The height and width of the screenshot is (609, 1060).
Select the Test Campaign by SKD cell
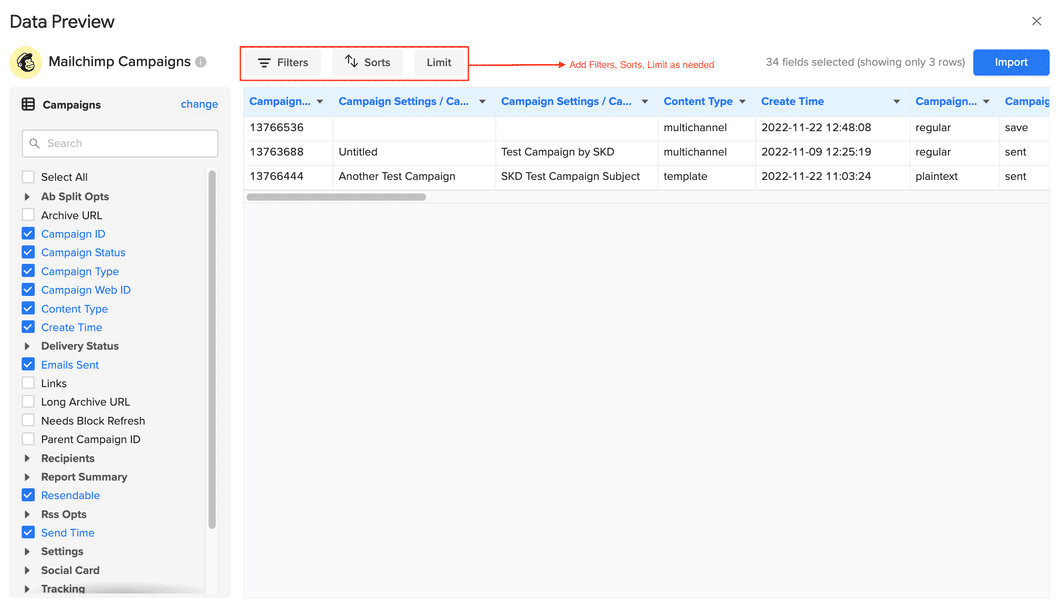[x=577, y=152]
